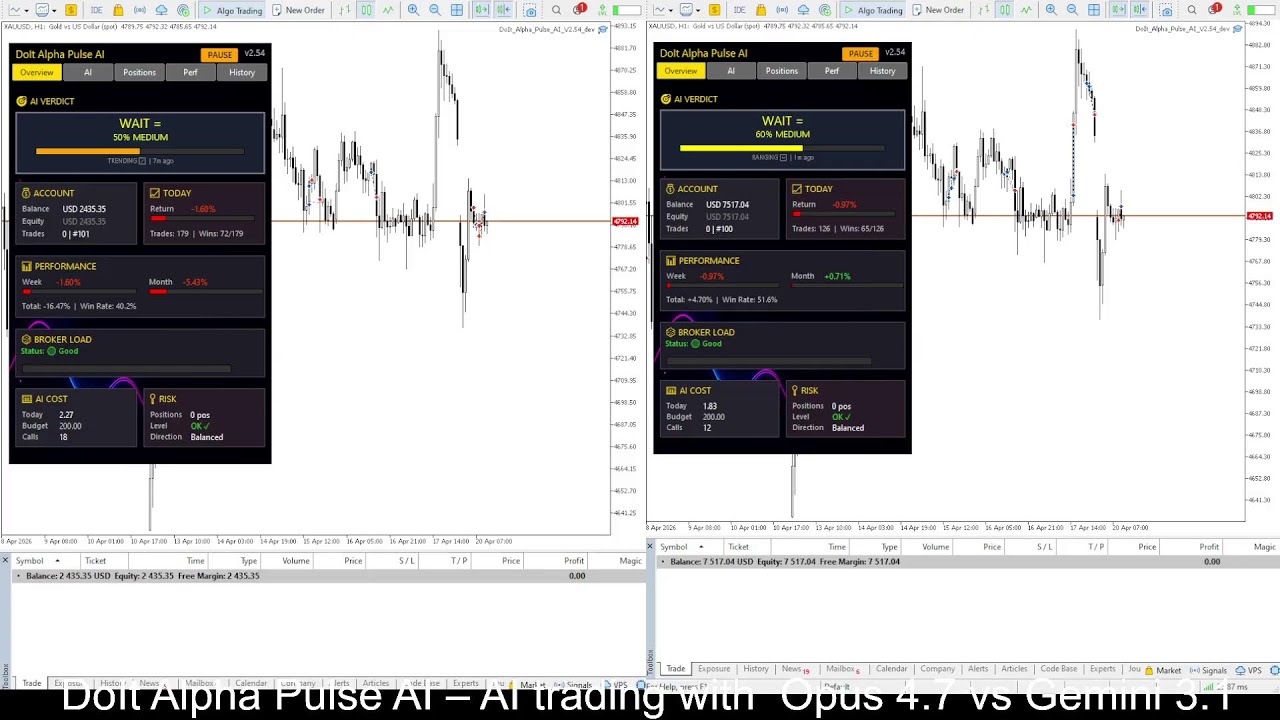The width and height of the screenshot is (1280, 720).
Task: Toggle chart autoscroll in right terminal toolbar
Action: [x=1118, y=10]
